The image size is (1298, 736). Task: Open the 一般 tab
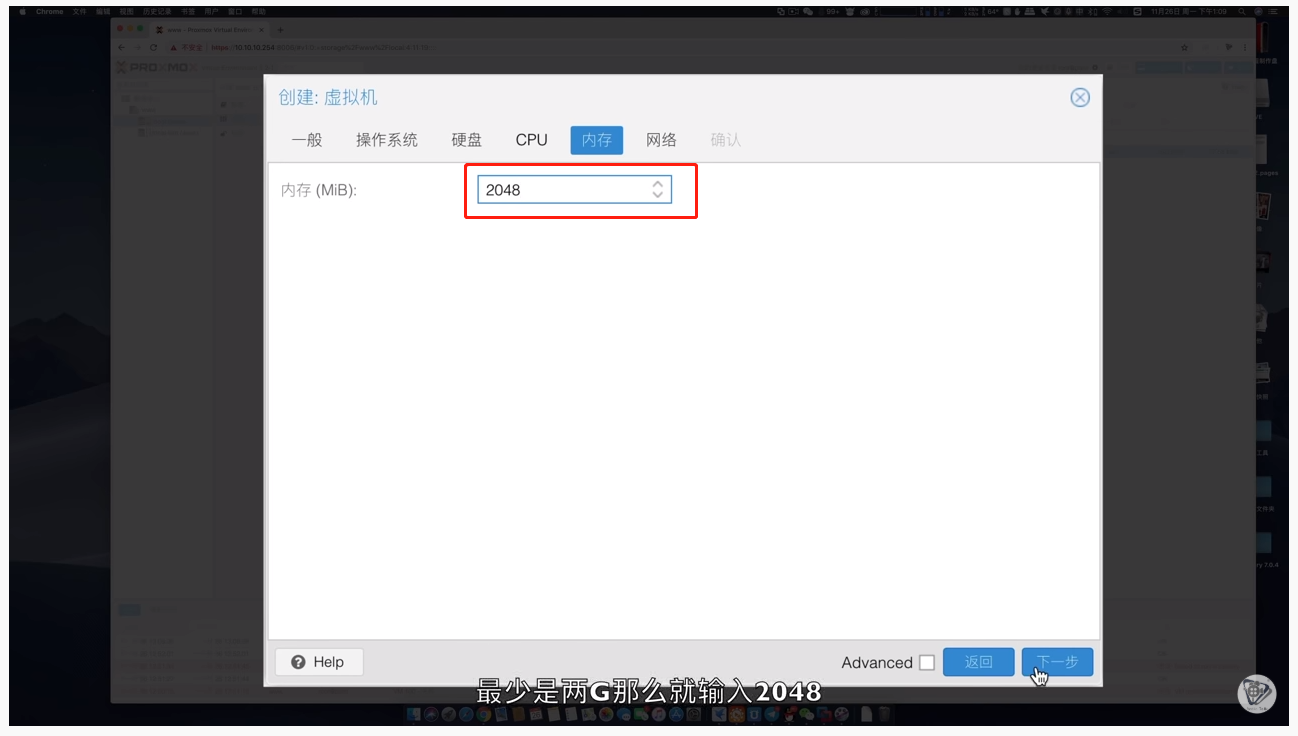click(x=307, y=140)
